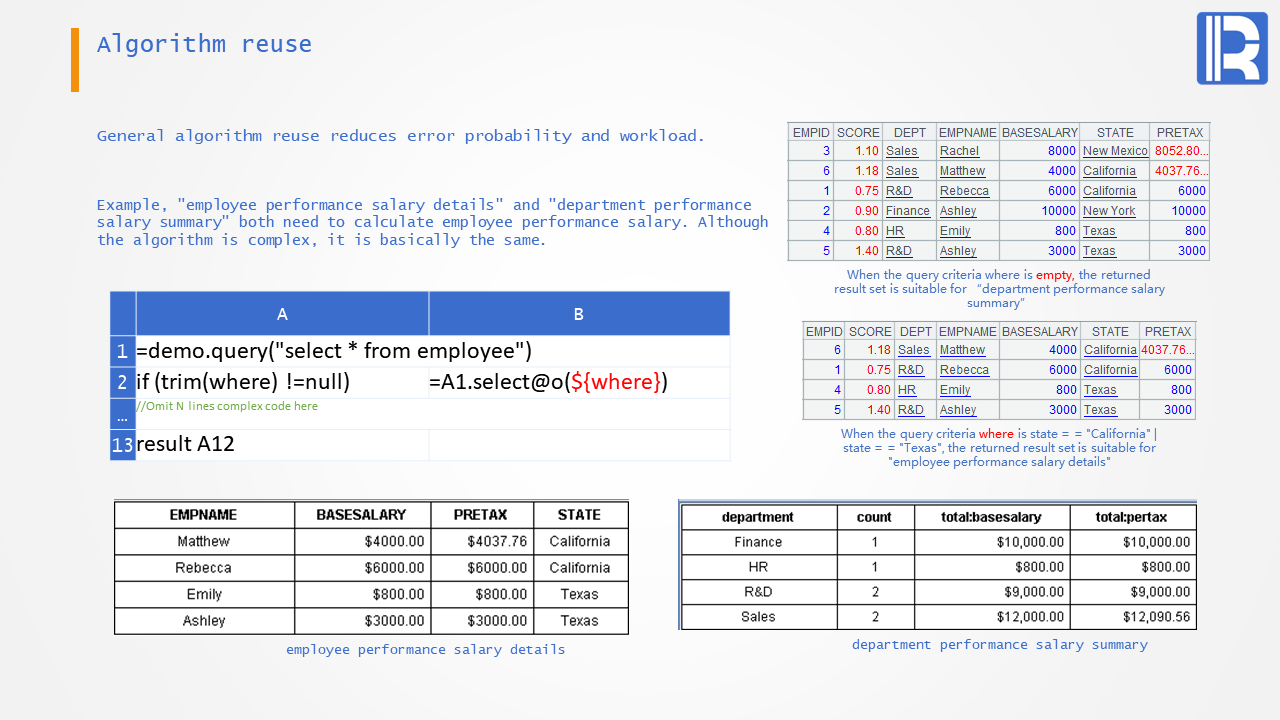Select the Matthew row in details report

click(x=371, y=541)
